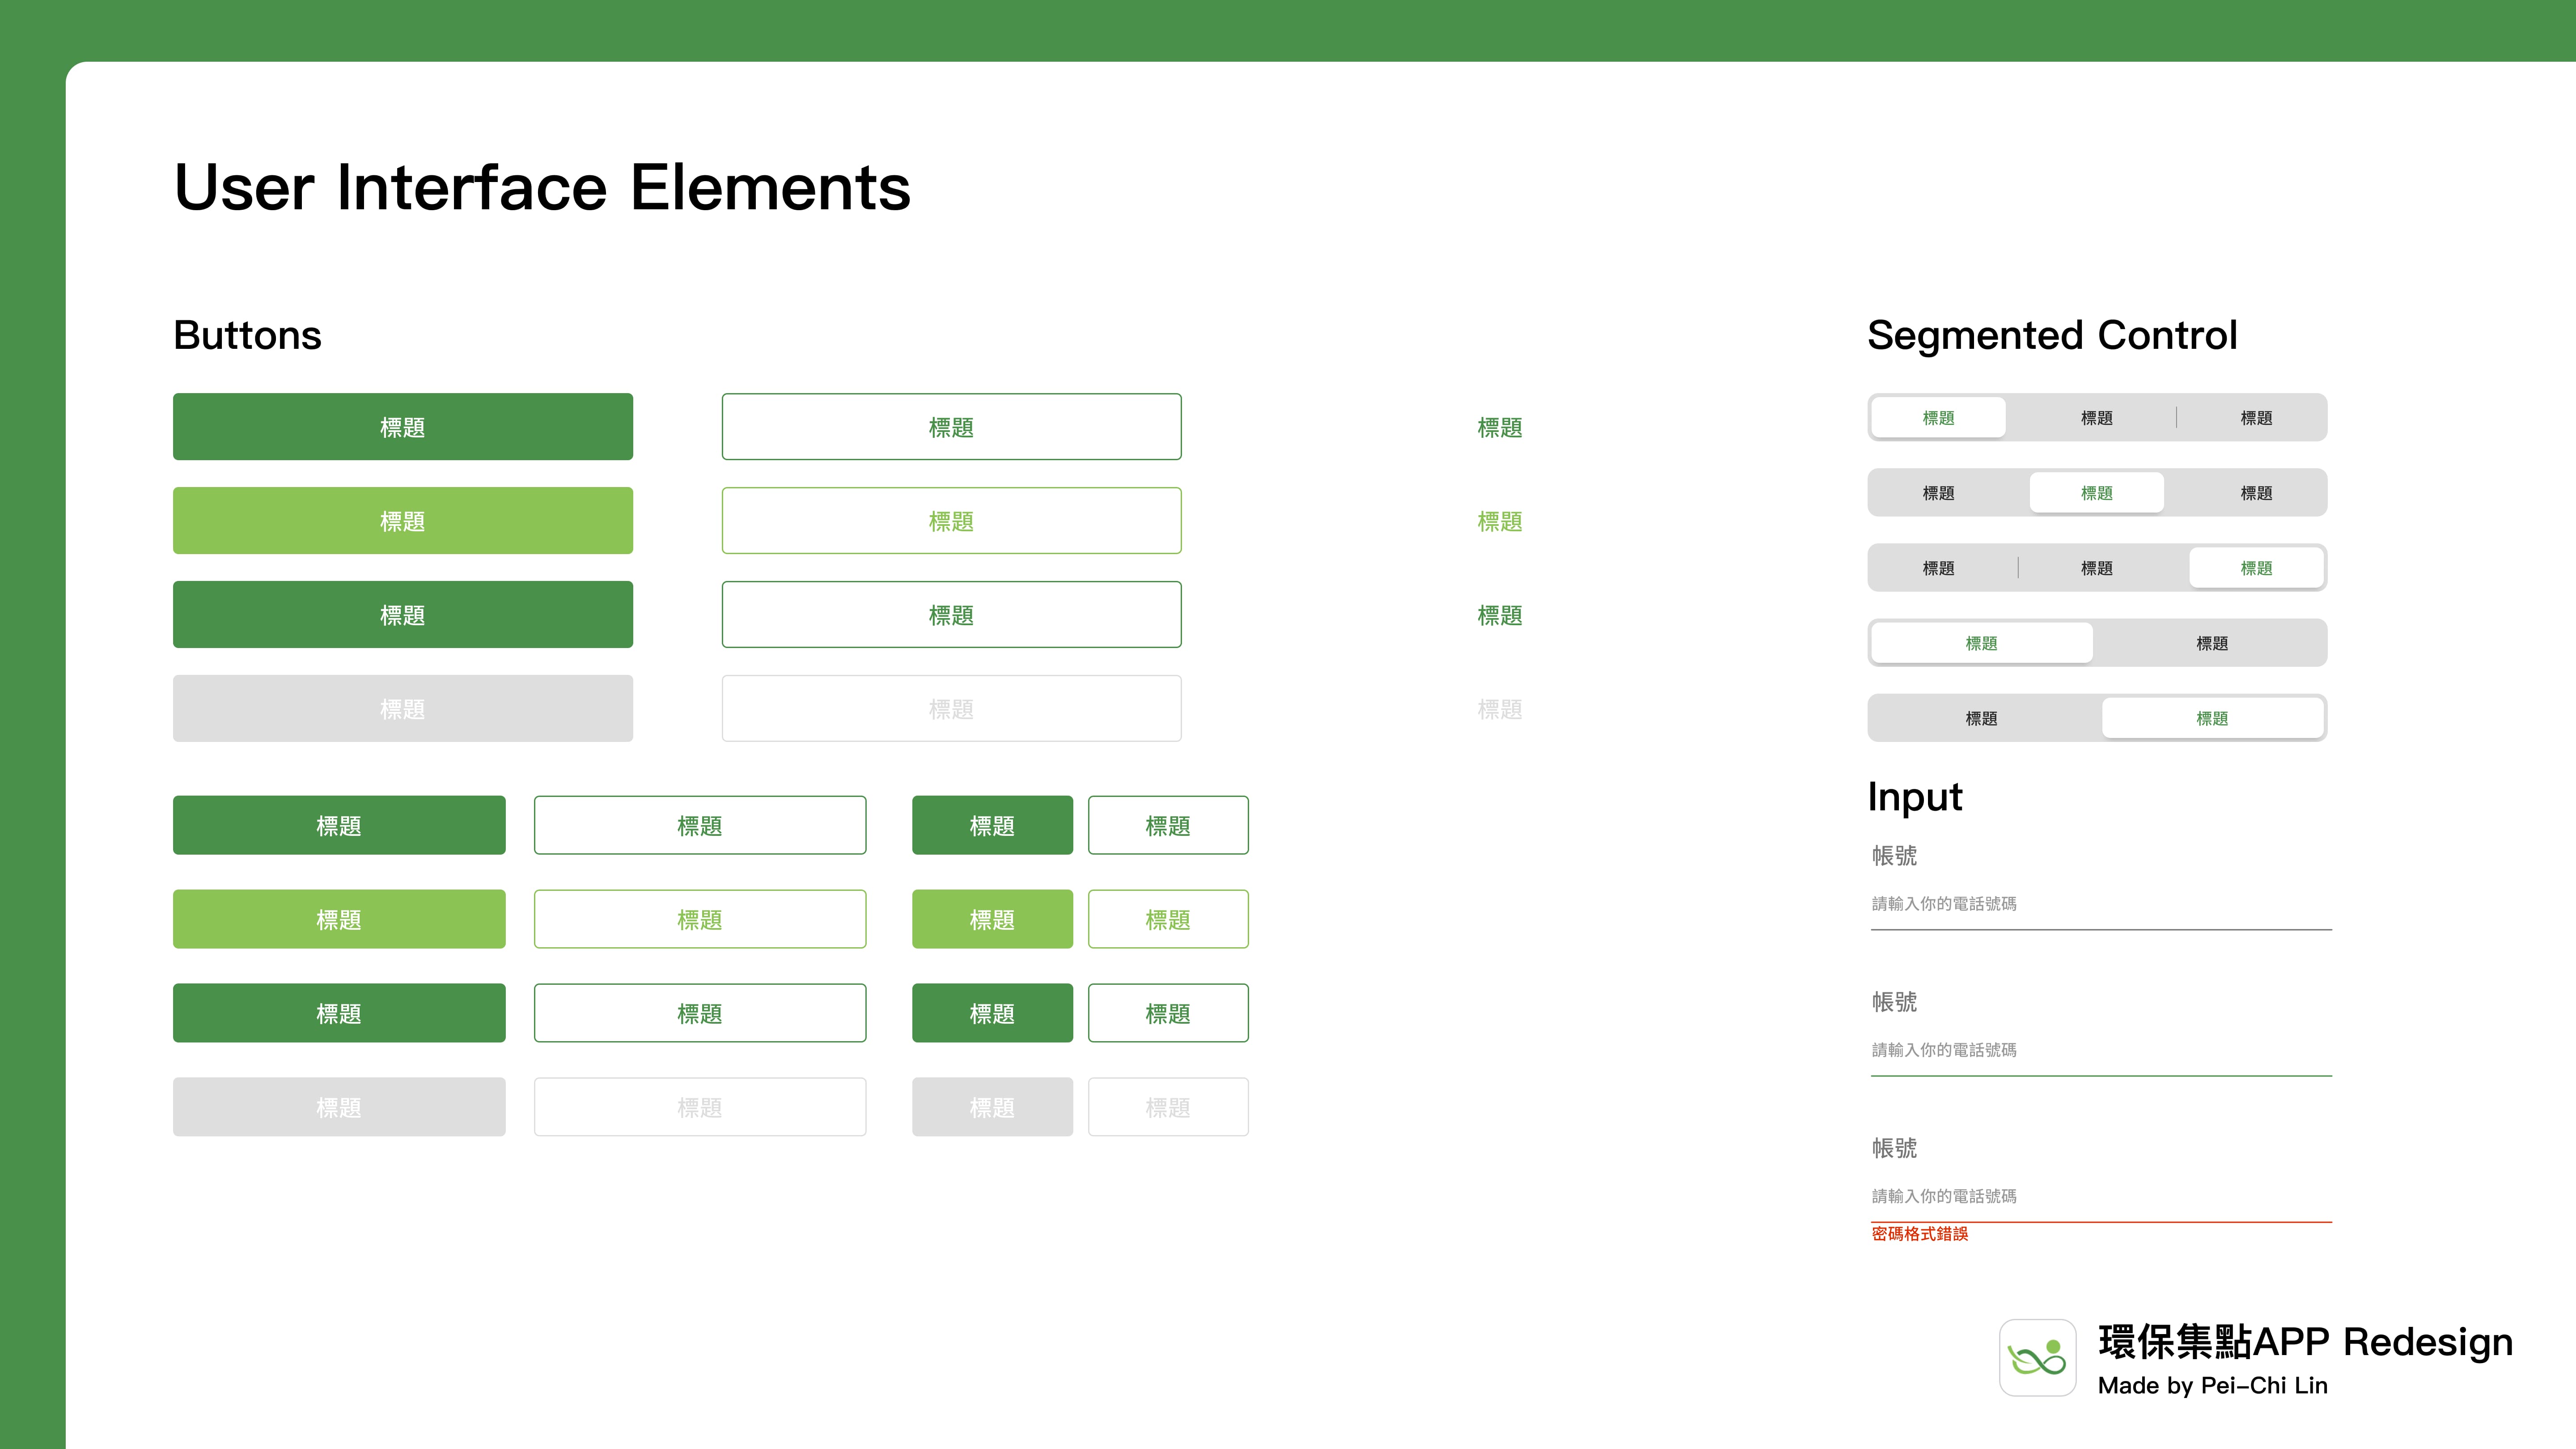Click medium-width dark green filled 標題 button, third row

[339, 1013]
